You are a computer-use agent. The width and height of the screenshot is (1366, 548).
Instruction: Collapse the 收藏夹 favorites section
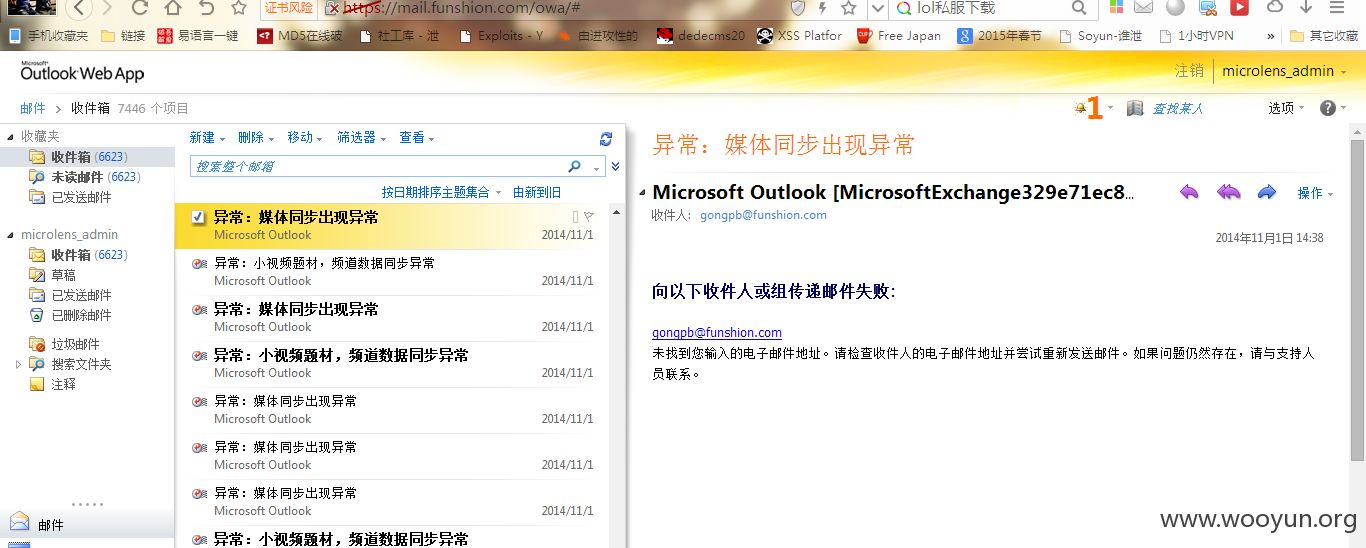pos(11,136)
